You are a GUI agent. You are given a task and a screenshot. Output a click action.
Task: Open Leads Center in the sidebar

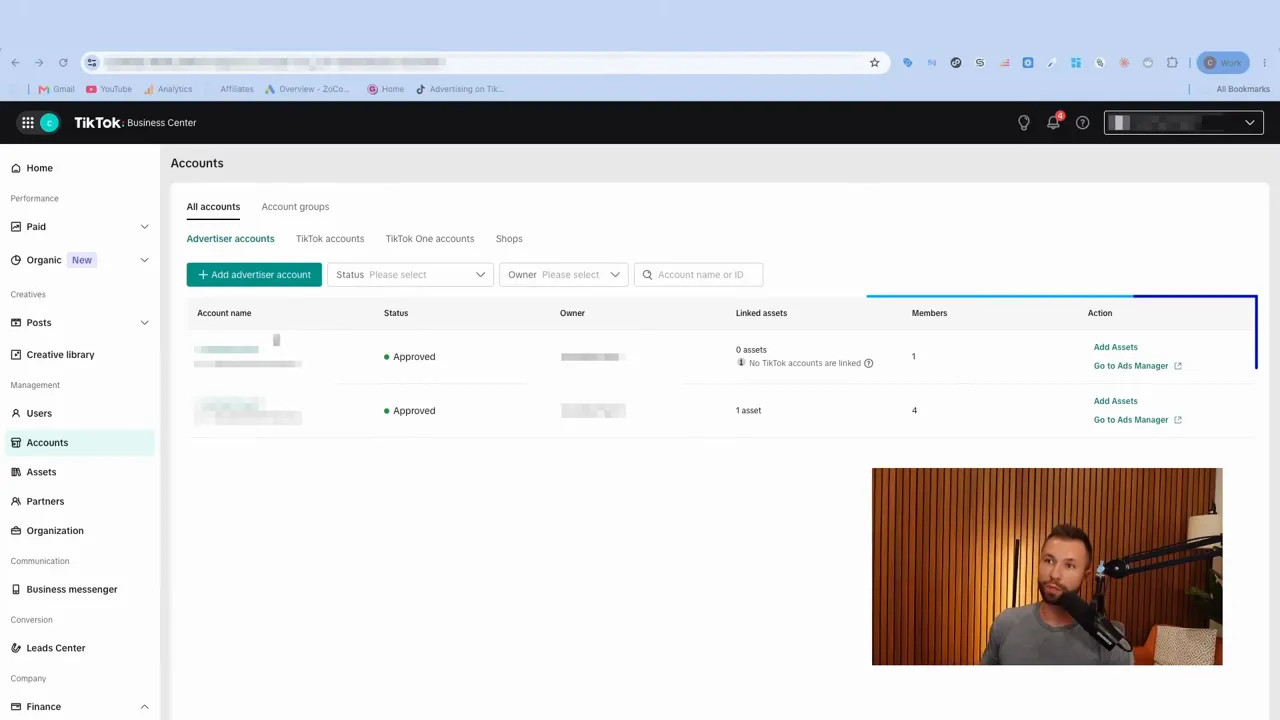(80, 648)
